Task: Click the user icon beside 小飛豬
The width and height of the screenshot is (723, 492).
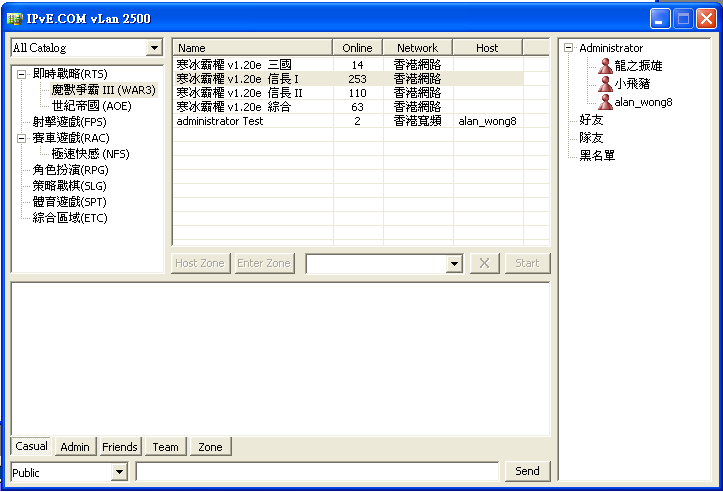Action: coord(605,84)
